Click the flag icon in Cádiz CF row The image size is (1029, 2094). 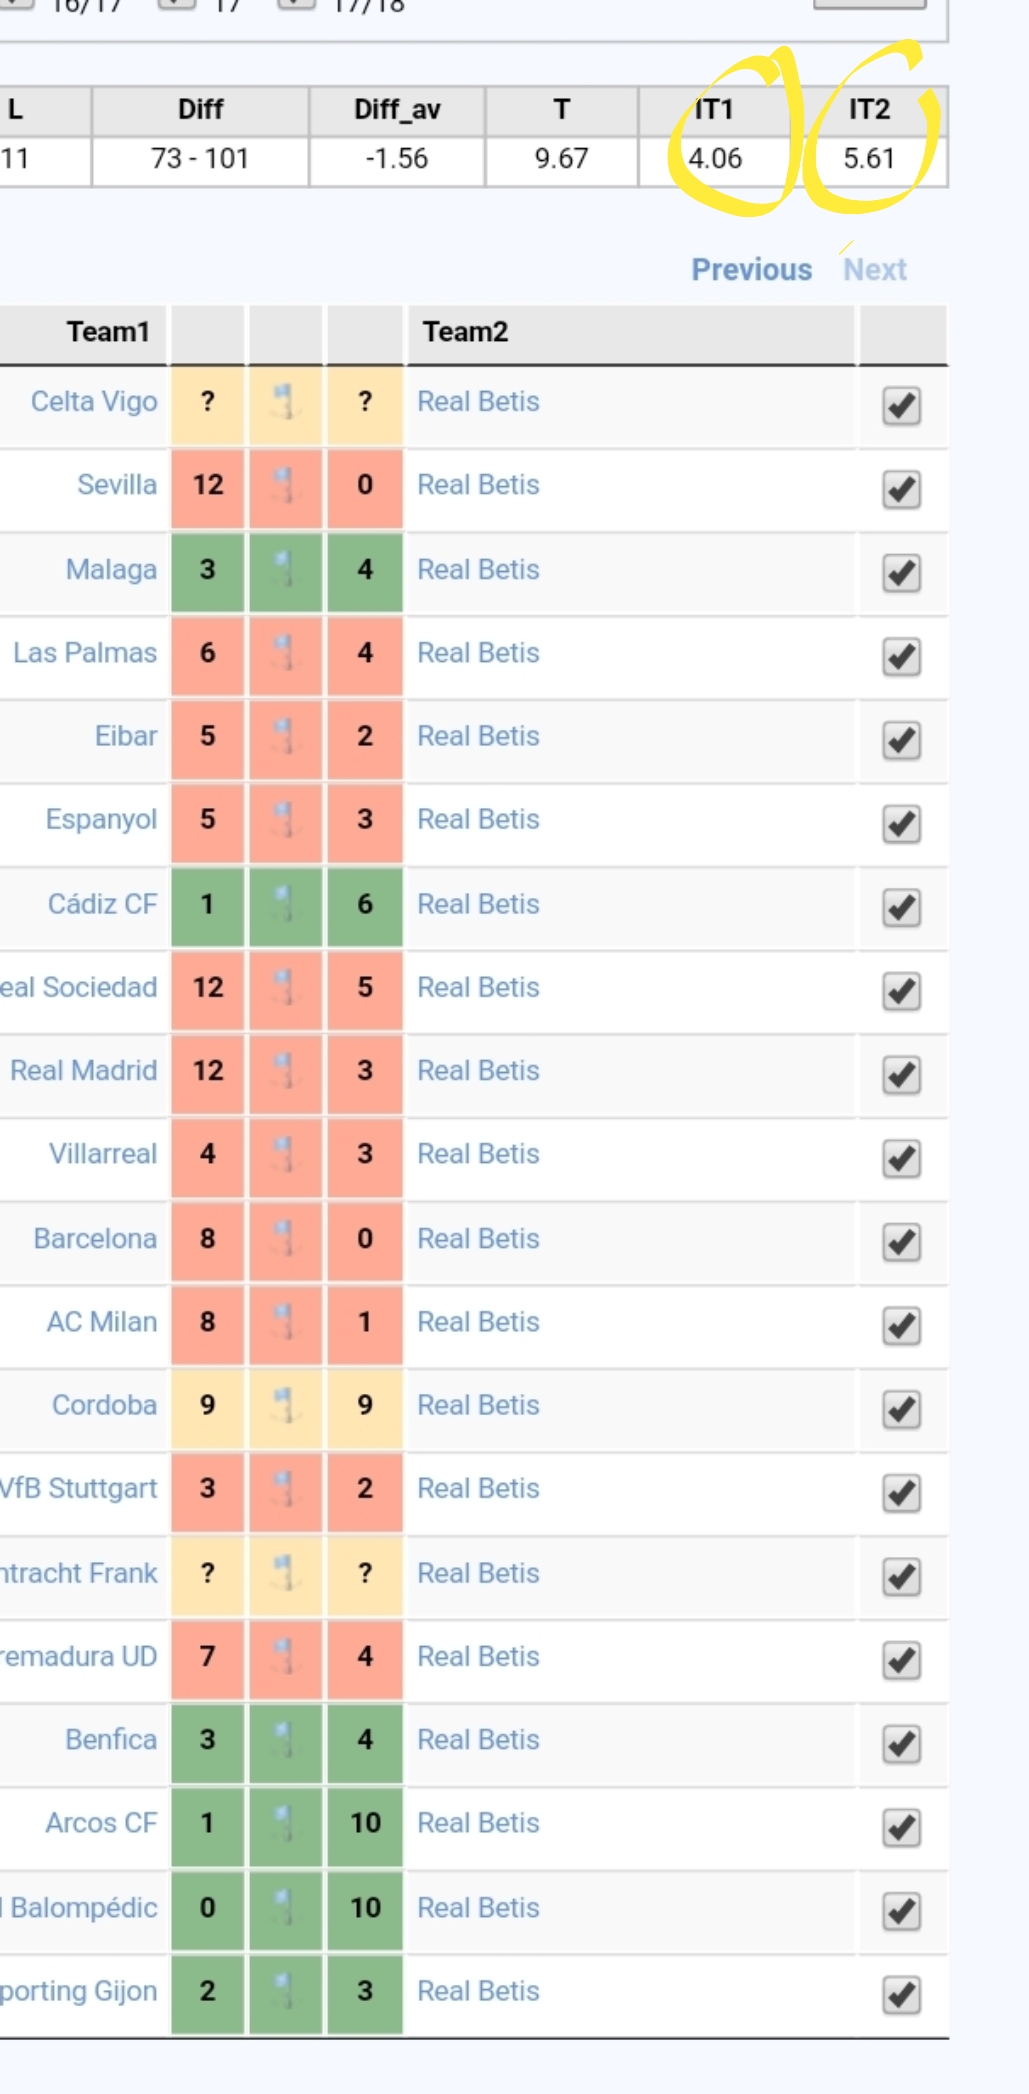285,904
